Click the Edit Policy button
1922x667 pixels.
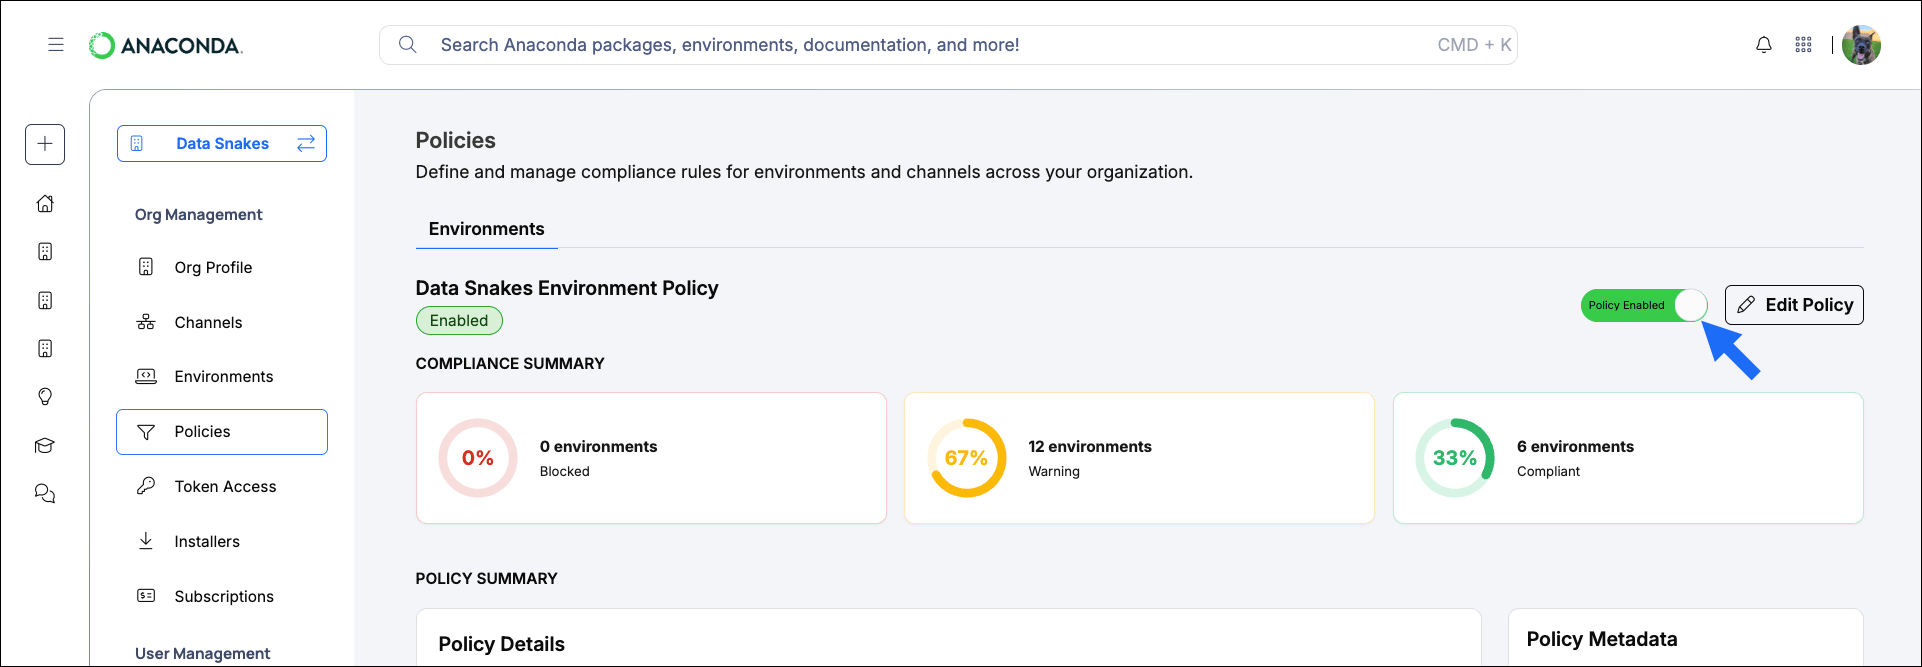pos(1794,305)
